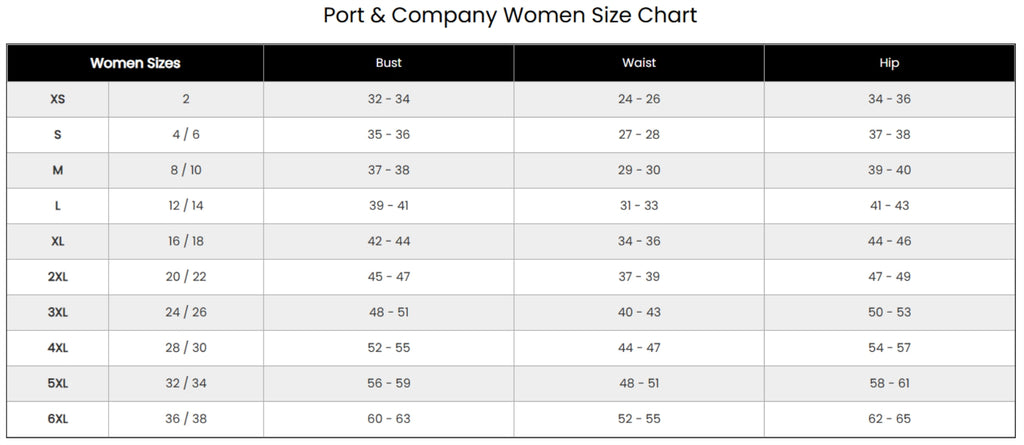The image size is (1024, 445).
Task: Click the 4XL size label
Action: tap(57, 348)
